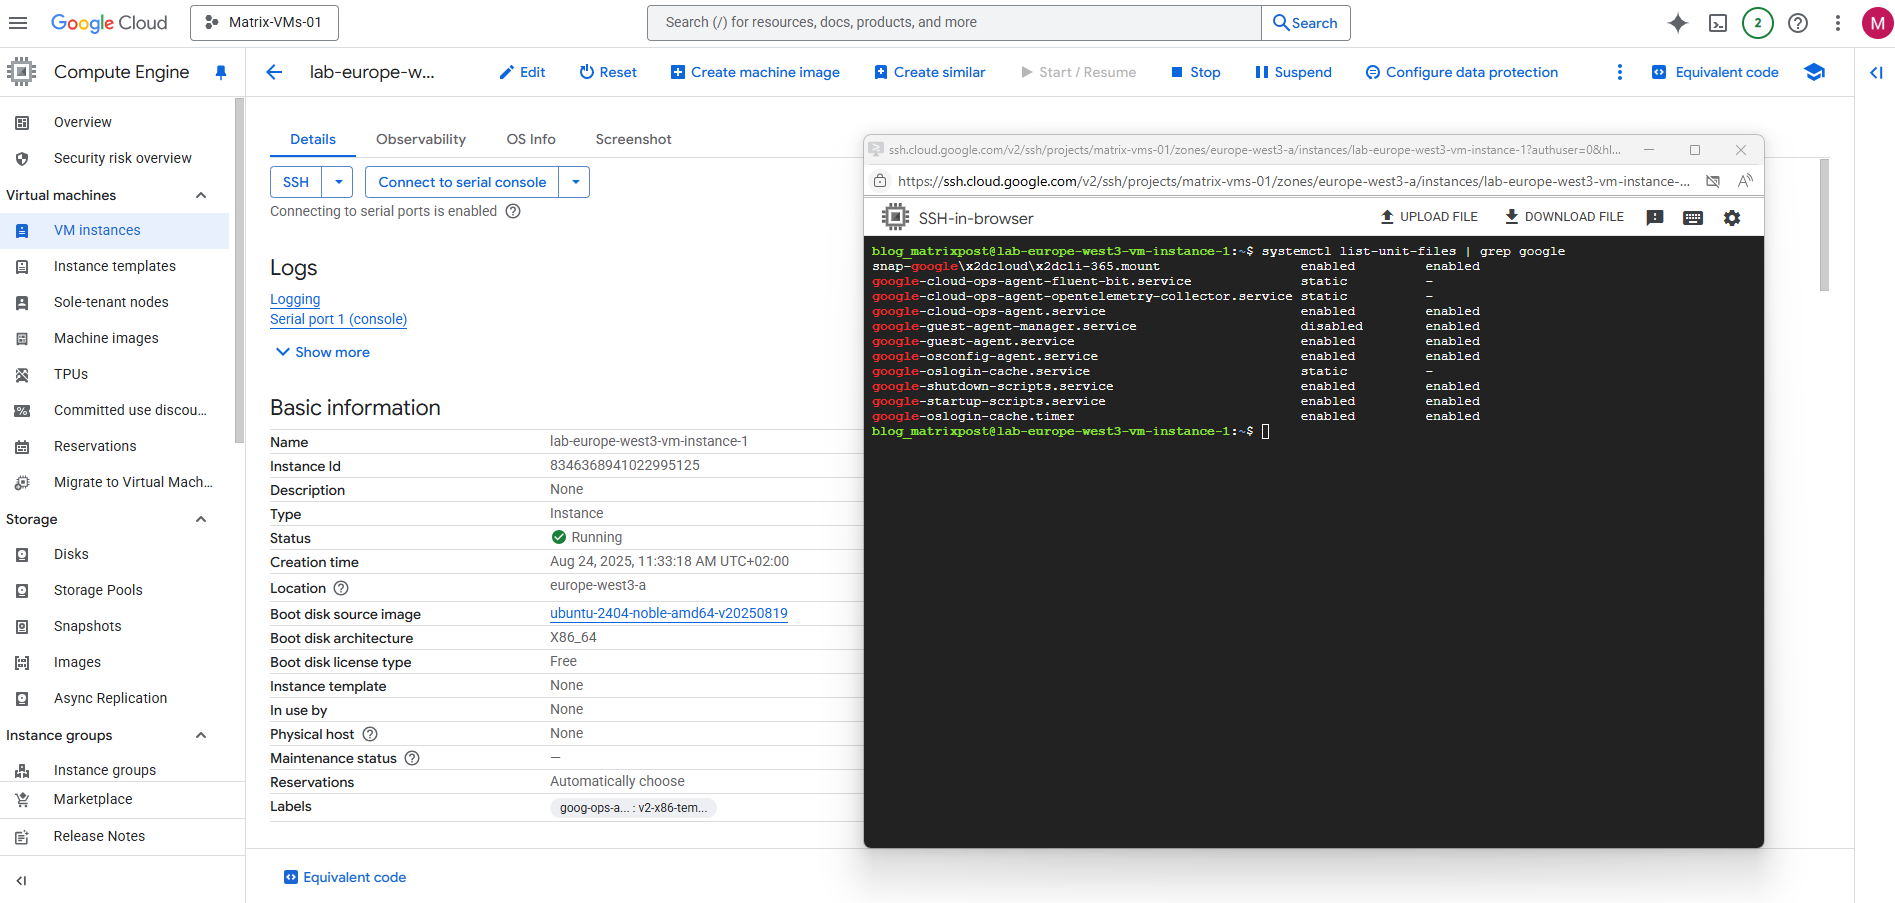Click Physical host help icon
This screenshot has height=903, width=1895.
370,734
